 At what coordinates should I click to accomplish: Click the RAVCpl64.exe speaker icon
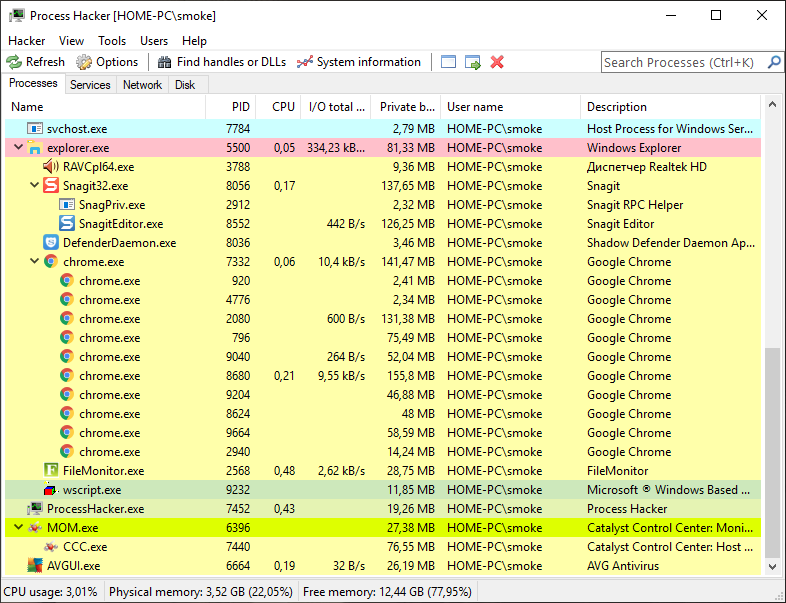point(51,167)
